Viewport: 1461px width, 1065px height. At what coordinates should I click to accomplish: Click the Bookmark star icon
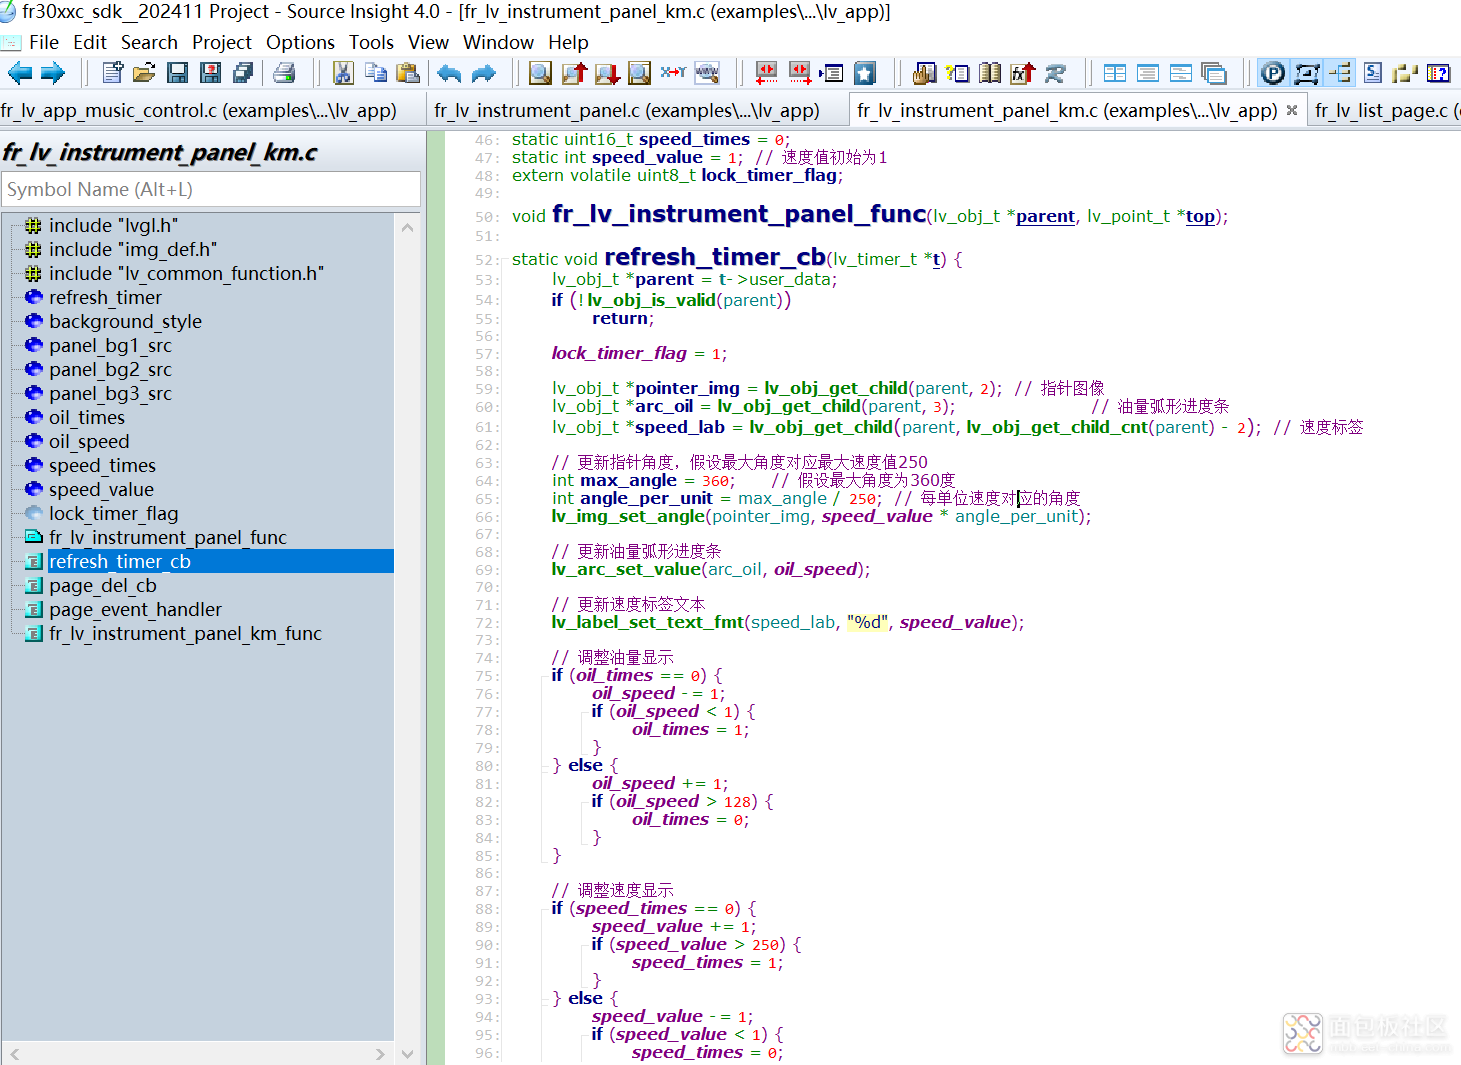865,73
